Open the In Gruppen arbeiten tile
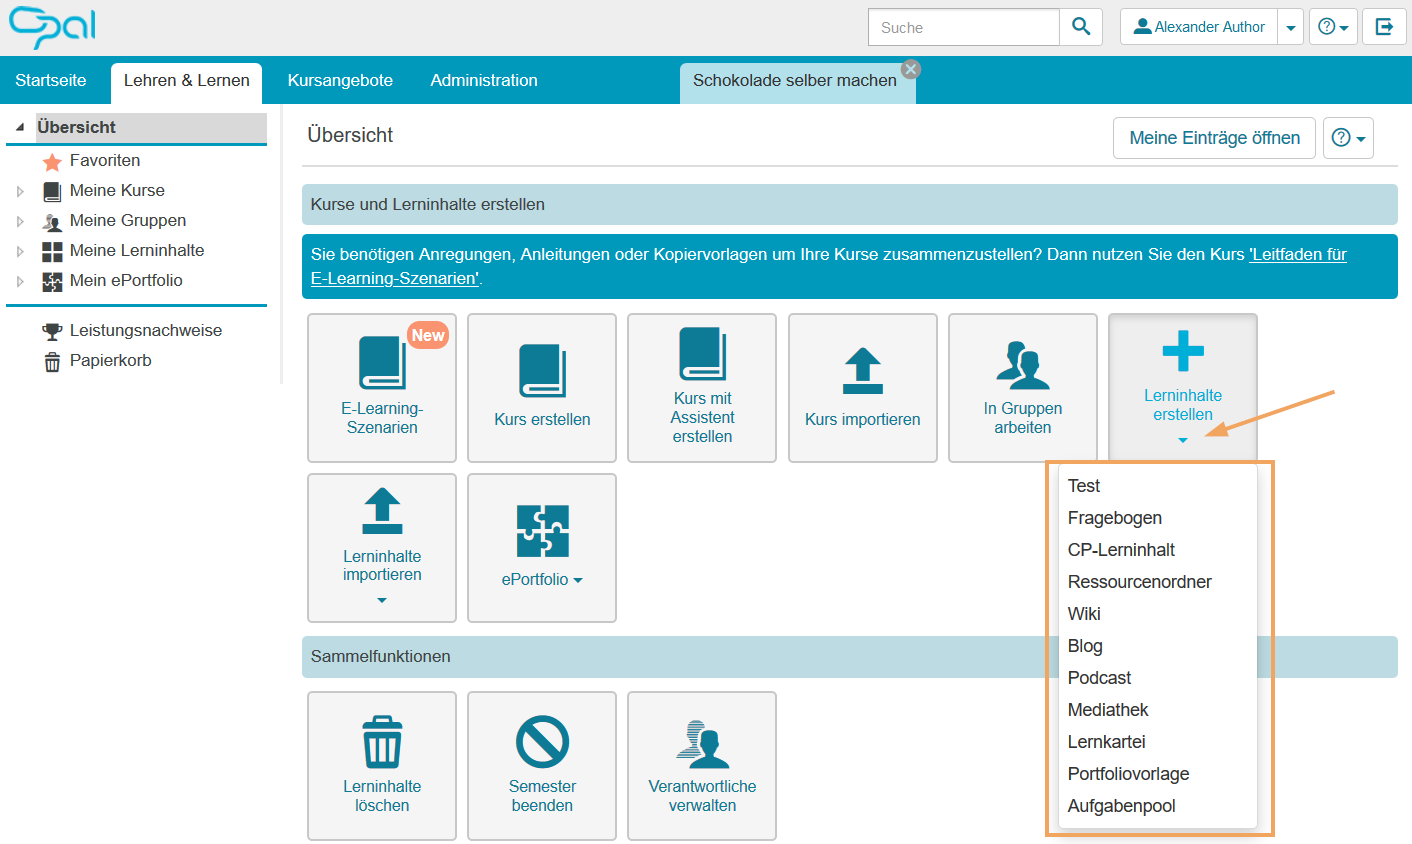The width and height of the screenshot is (1412, 844). [1022, 388]
